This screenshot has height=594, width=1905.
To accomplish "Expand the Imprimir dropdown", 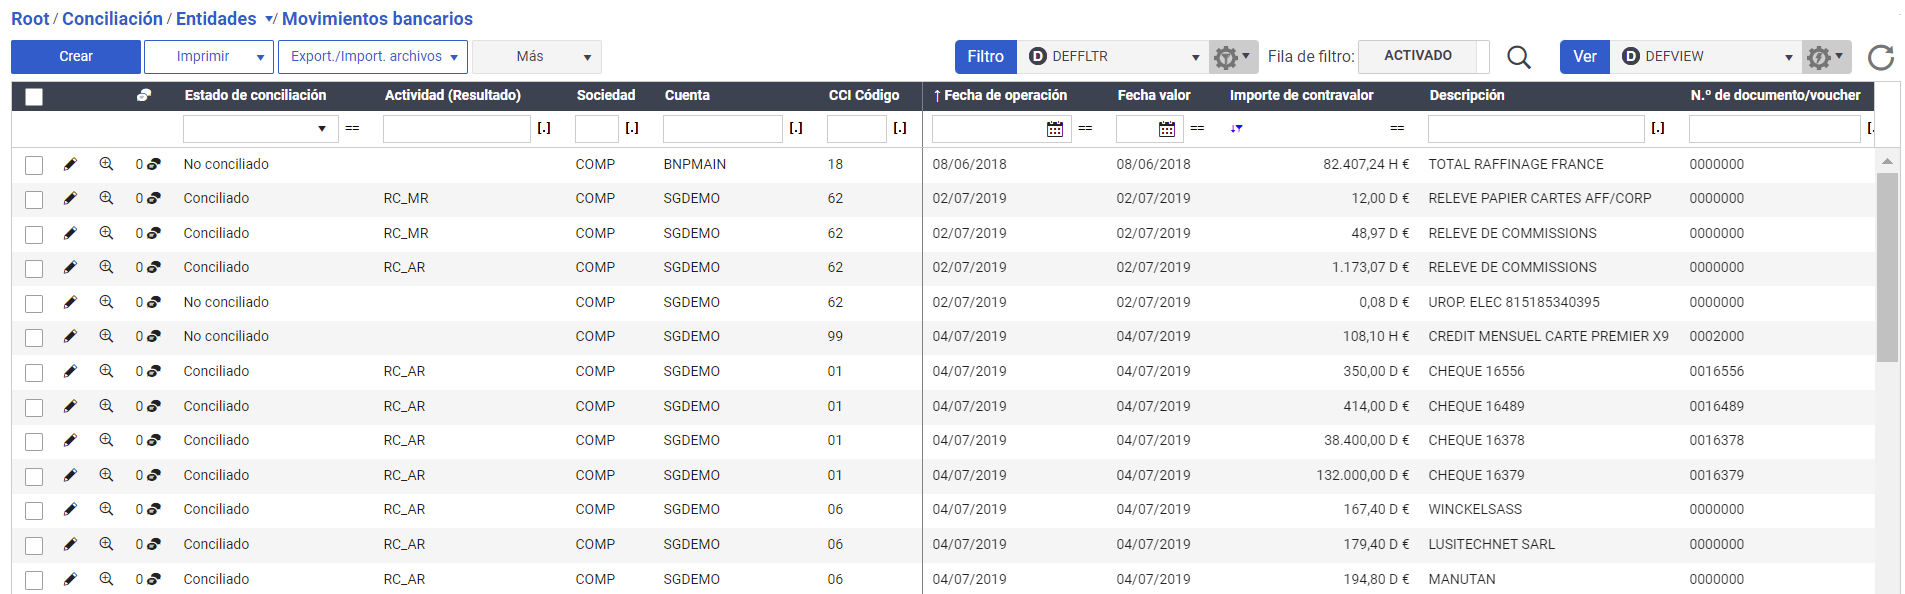I will click(x=259, y=57).
